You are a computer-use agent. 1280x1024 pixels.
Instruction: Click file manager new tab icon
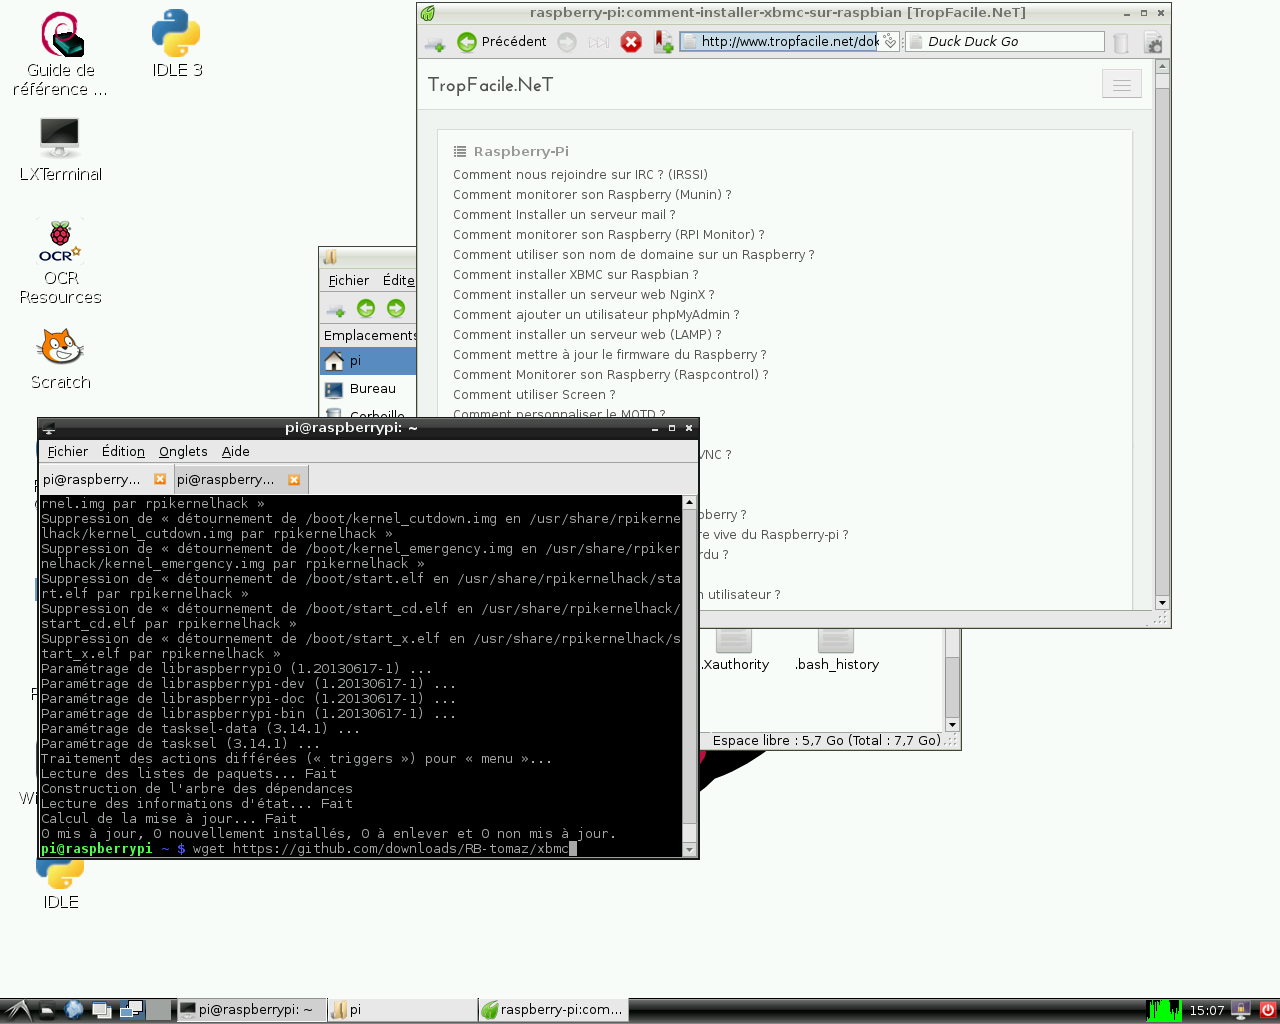tap(335, 309)
